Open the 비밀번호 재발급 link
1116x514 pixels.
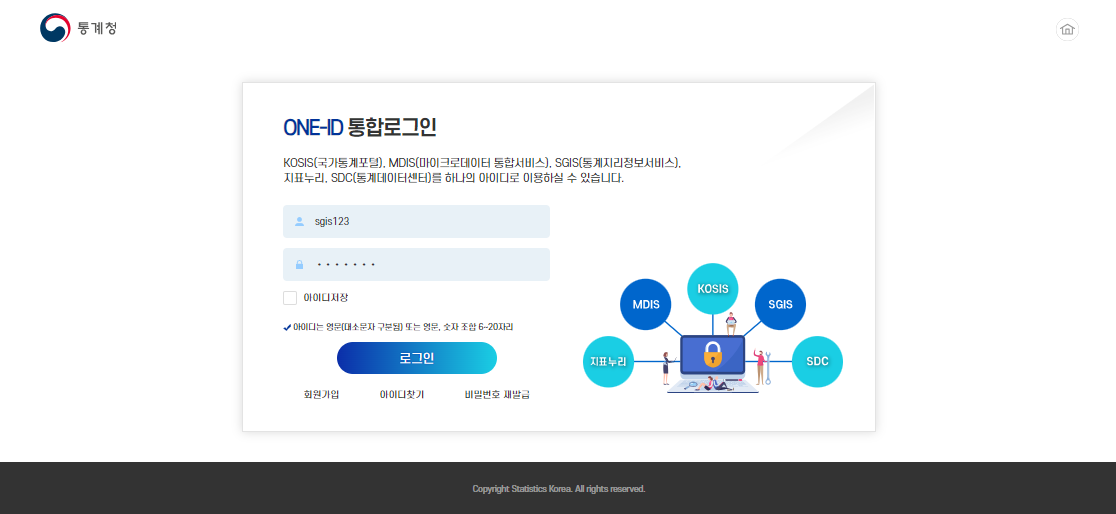[x=497, y=394]
